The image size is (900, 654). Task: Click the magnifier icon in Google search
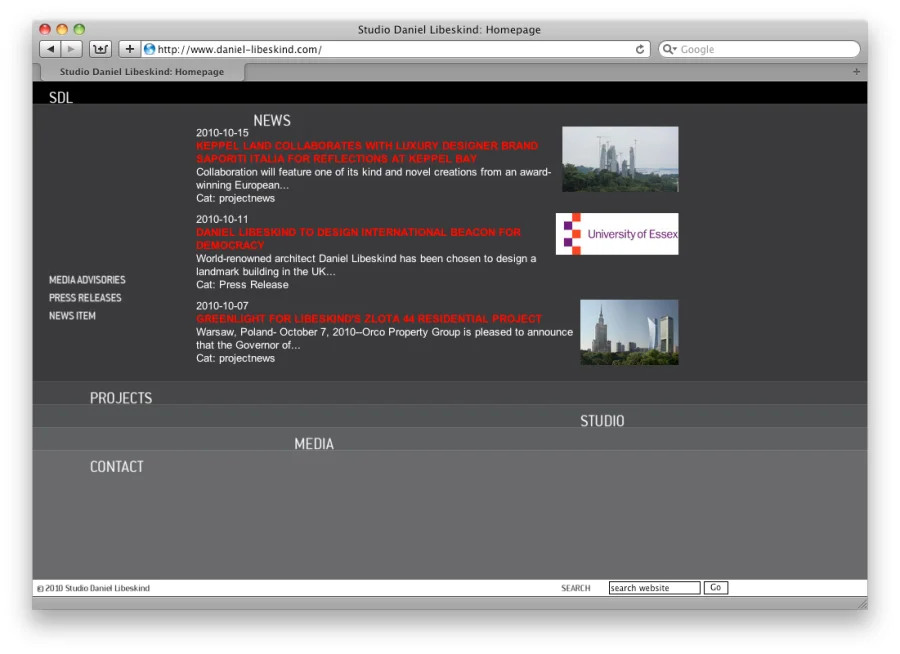click(669, 49)
